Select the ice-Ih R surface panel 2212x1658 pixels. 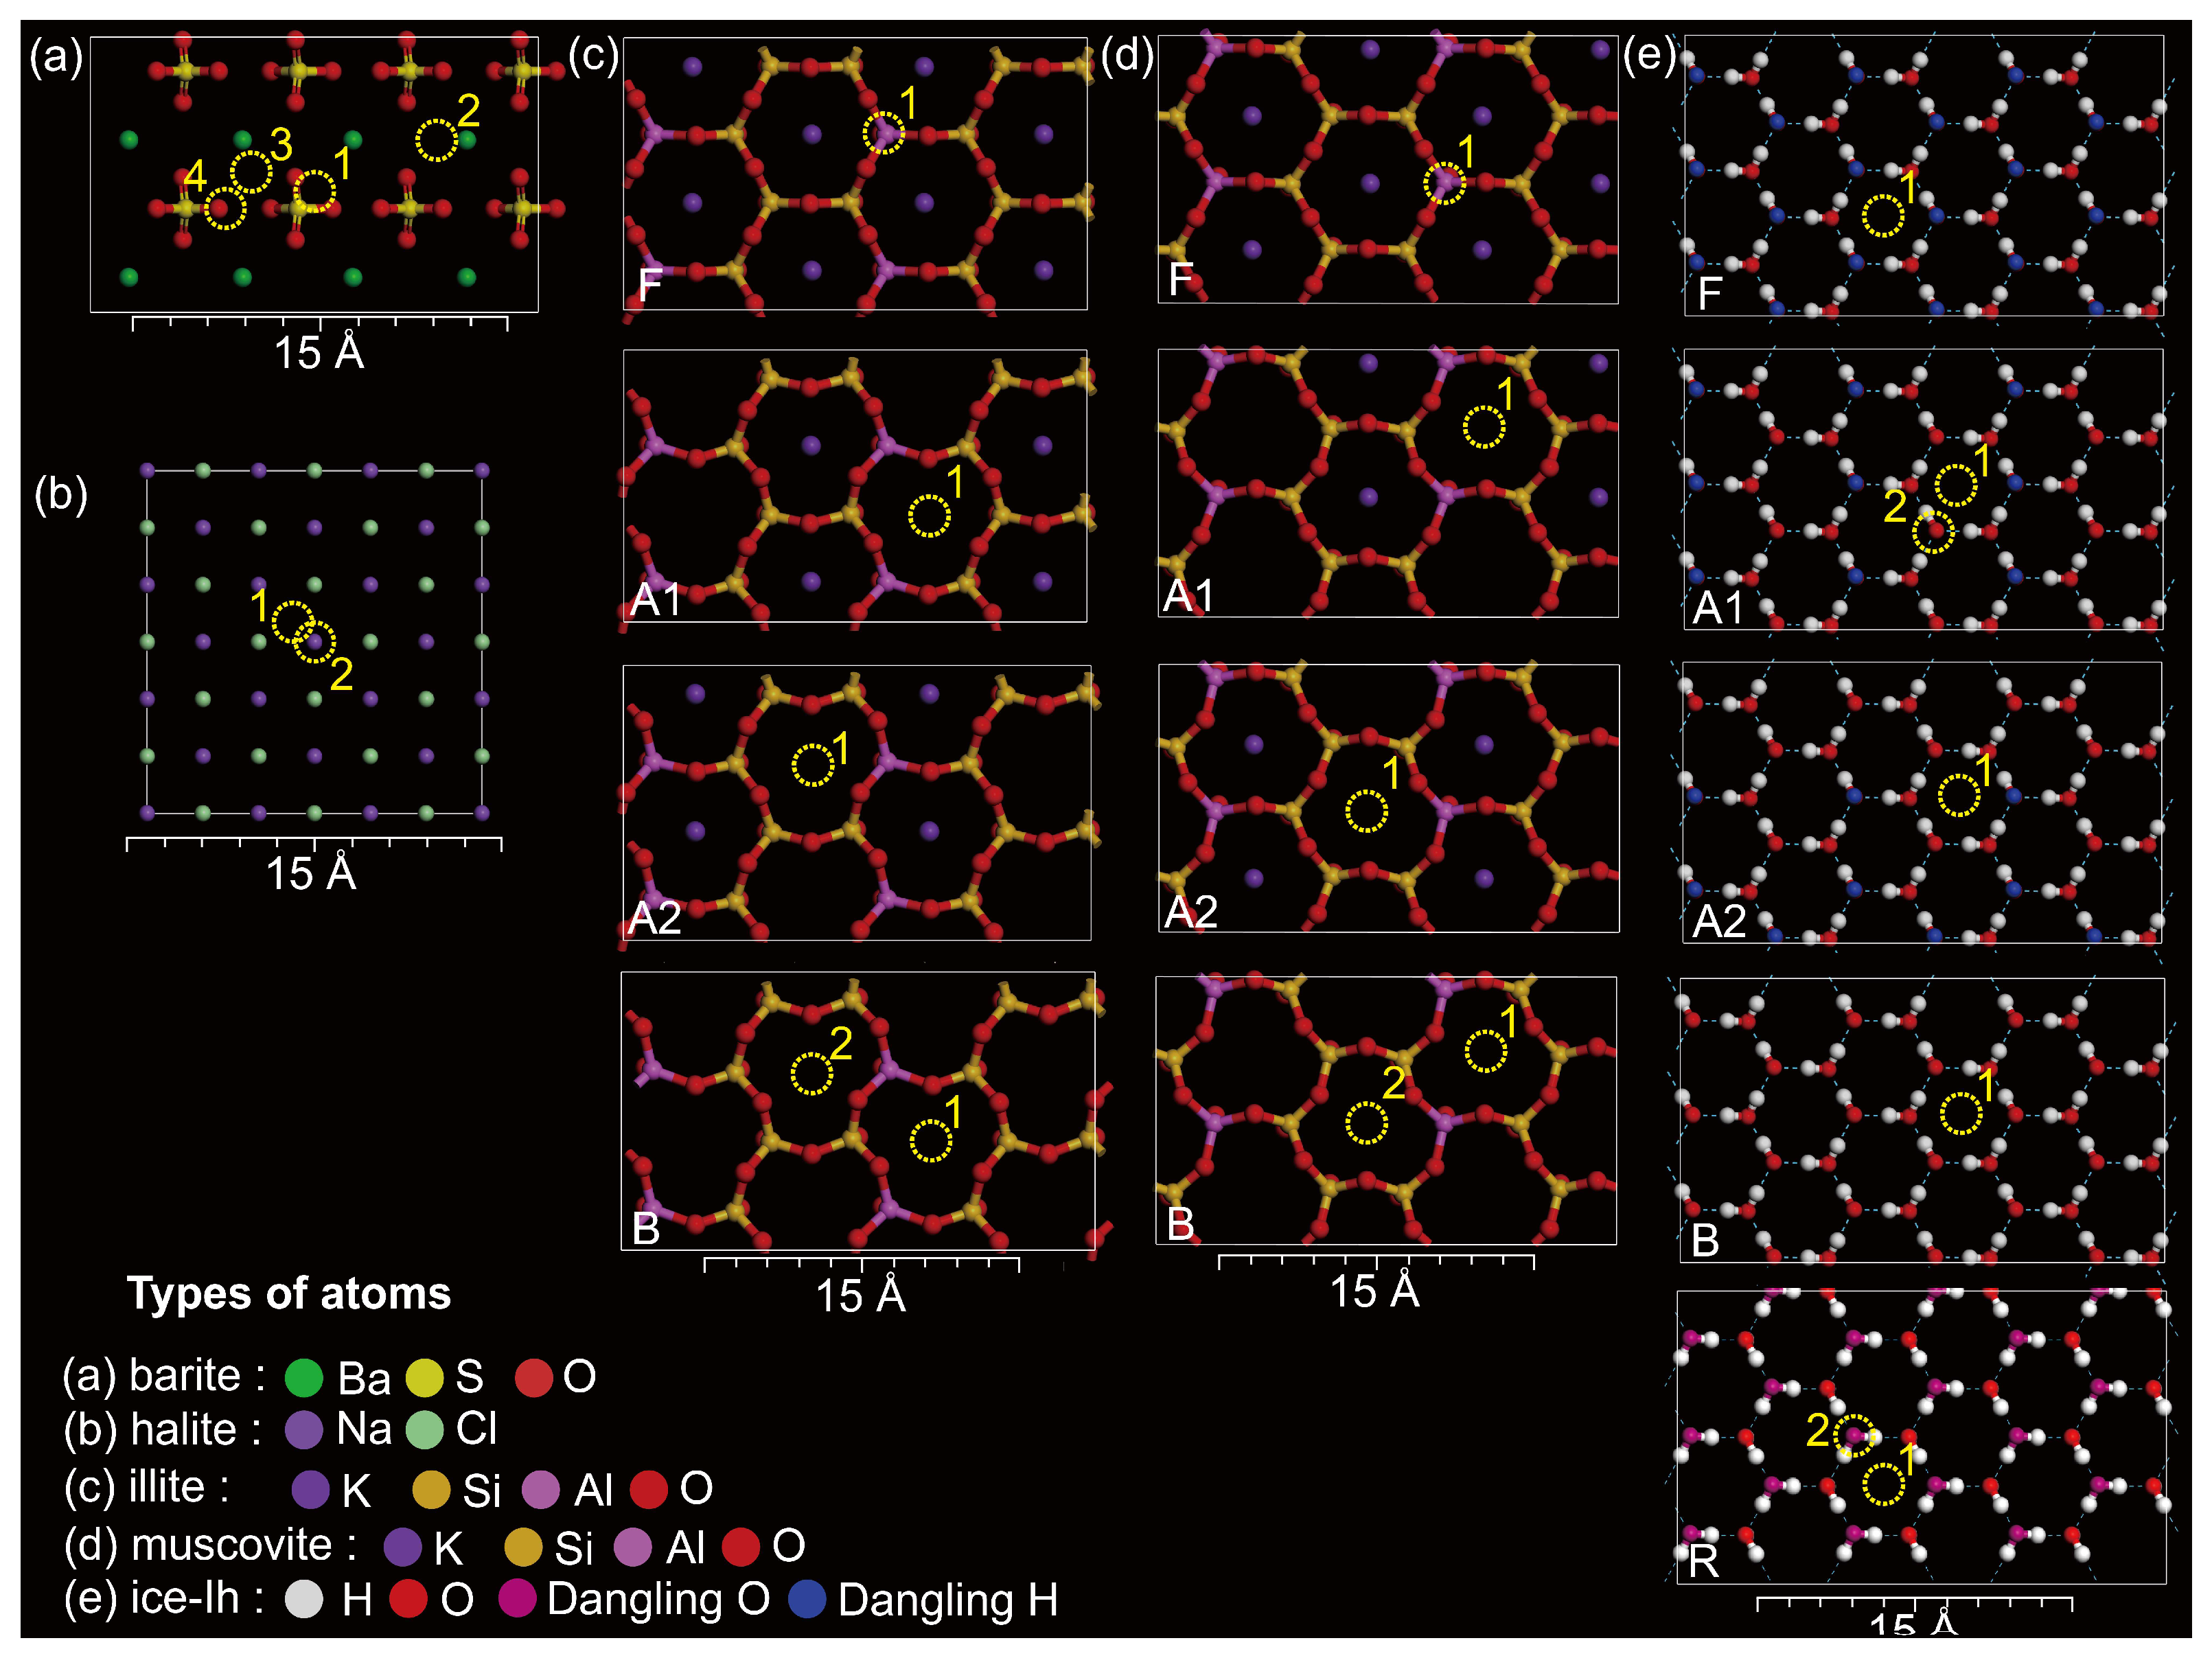1922,1438
